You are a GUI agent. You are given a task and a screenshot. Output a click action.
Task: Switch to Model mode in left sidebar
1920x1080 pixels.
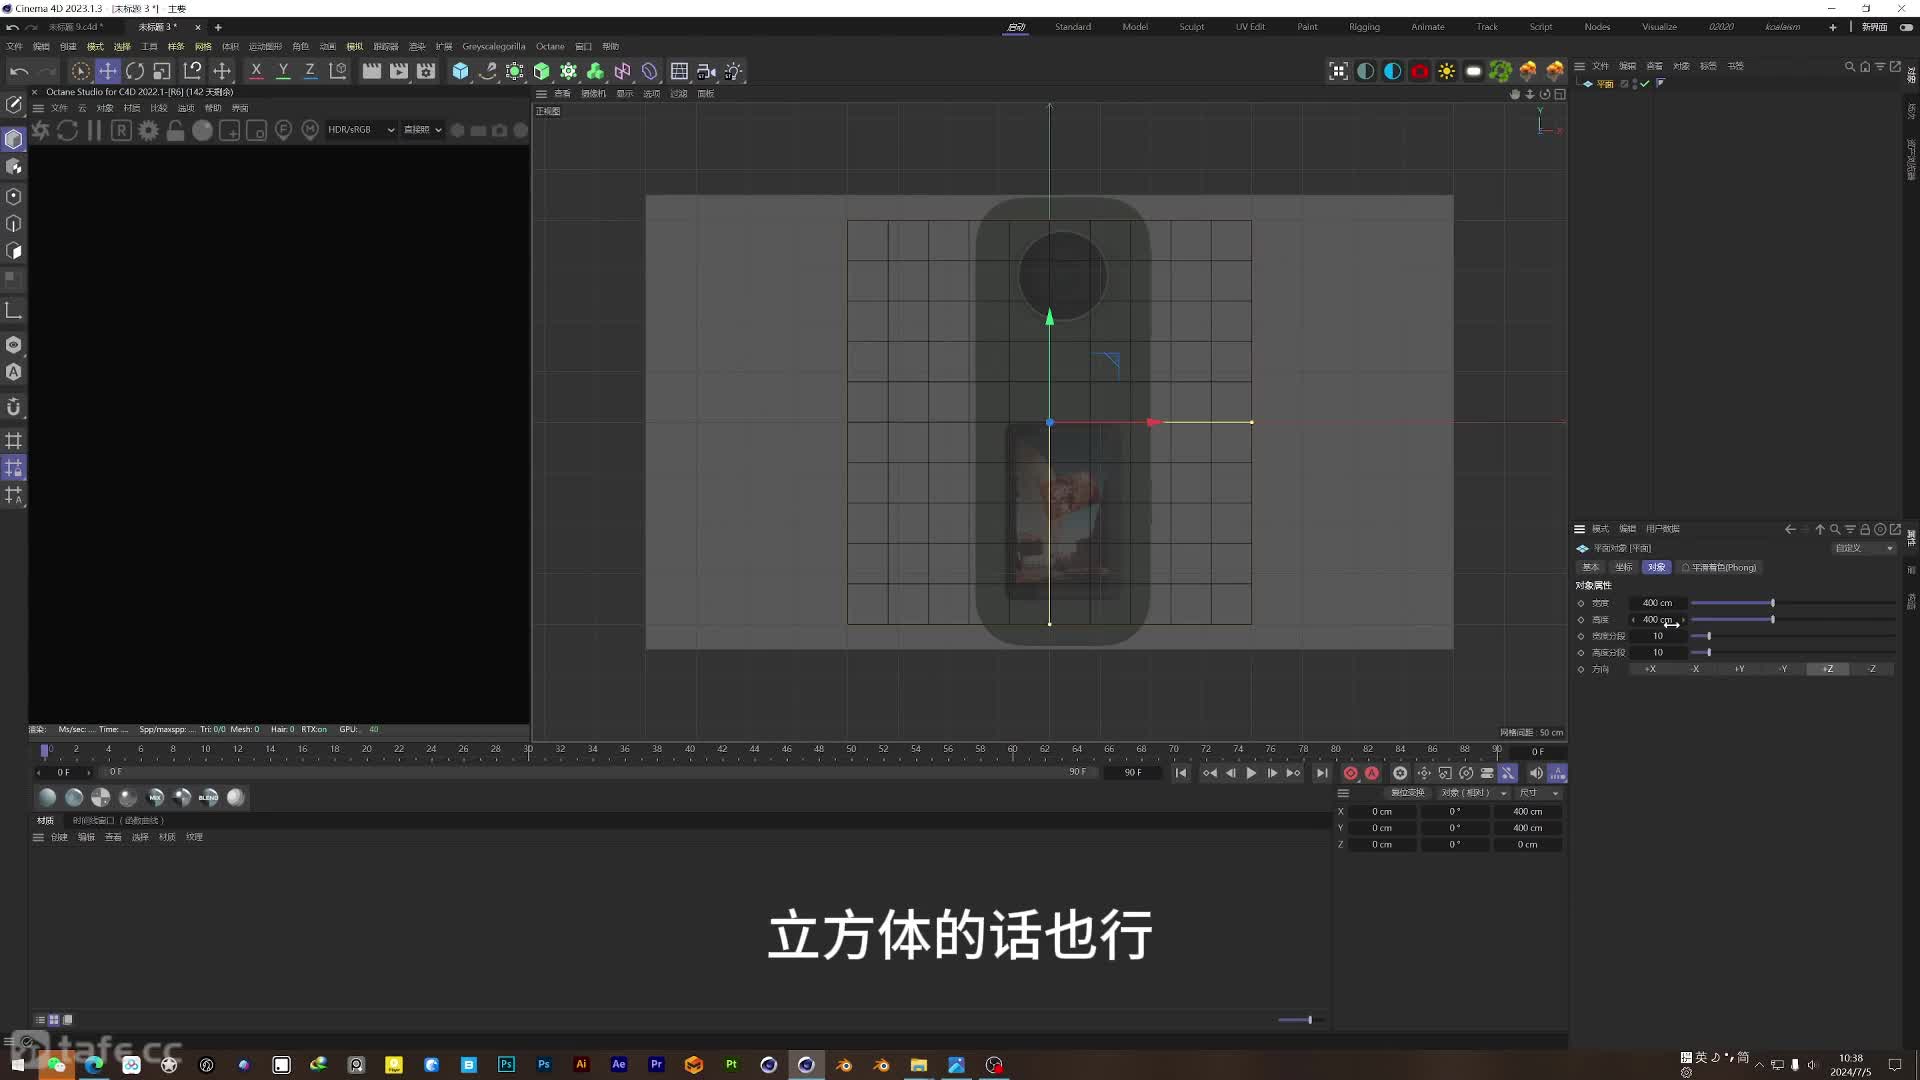[x=14, y=139]
